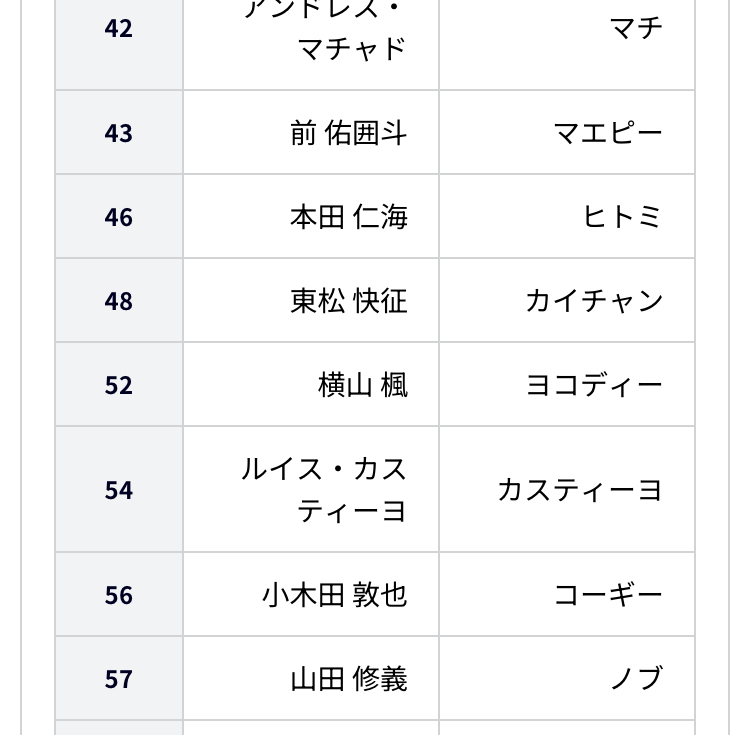This screenshot has height=735, width=750.
Task: Select player name ルイス・カスティーヨ
Action: pyautogui.click(x=324, y=490)
